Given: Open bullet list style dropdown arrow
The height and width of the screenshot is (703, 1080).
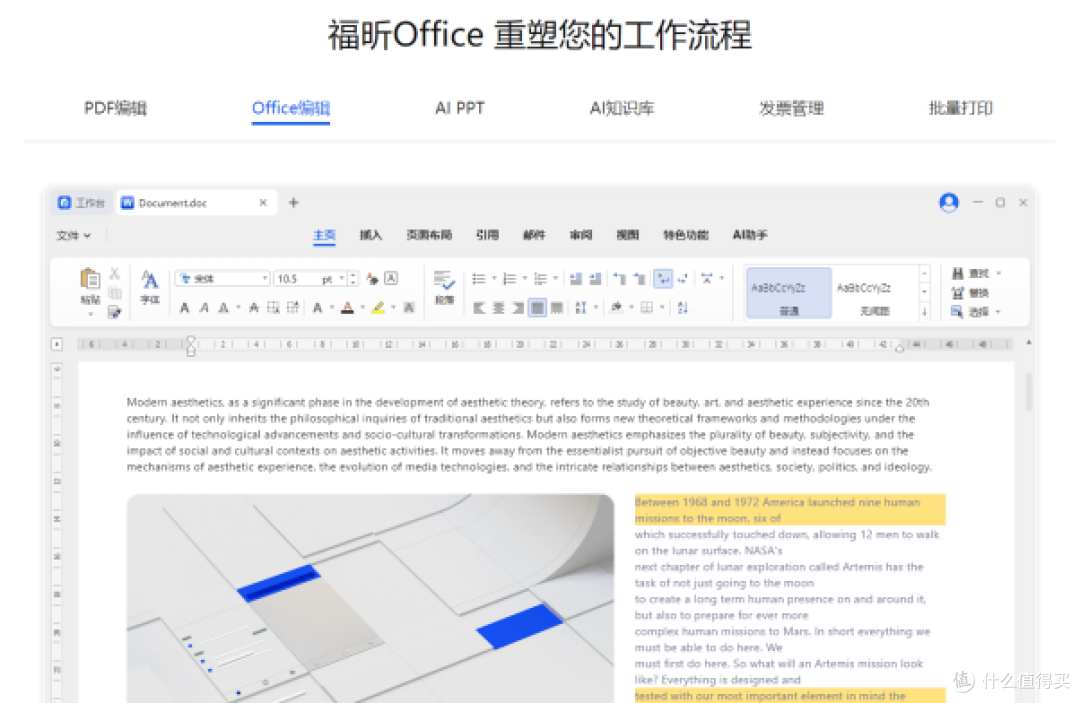Looking at the screenshot, I should 494,279.
